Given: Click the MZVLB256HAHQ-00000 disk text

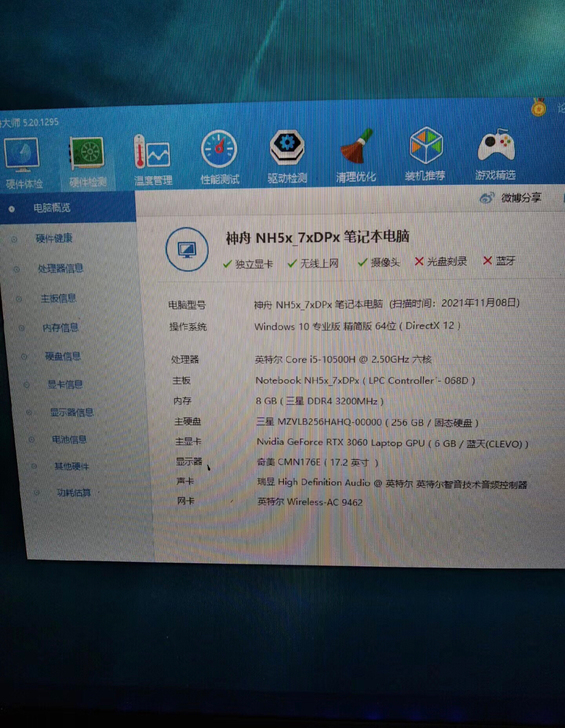Looking at the screenshot, I should [x=367, y=422].
